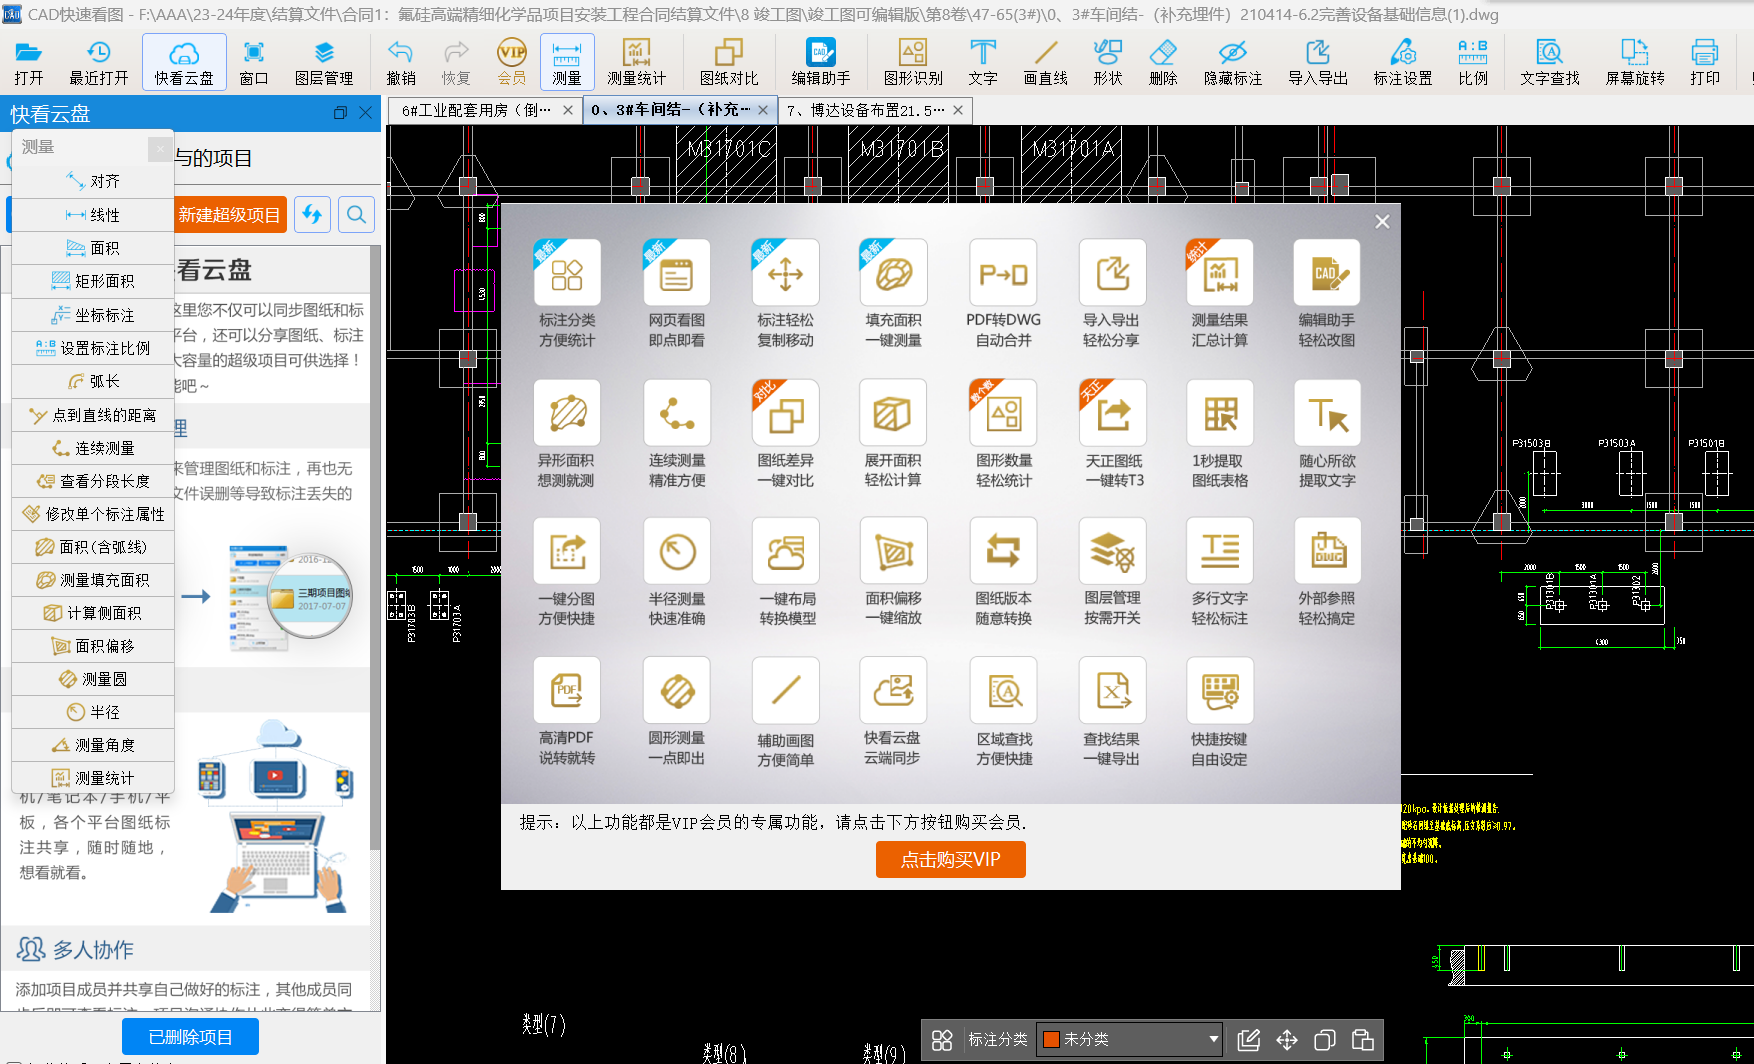Click the orange color swatch beside 未分类
Image resolution: width=1754 pixels, height=1064 pixels.
pos(1051,1039)
